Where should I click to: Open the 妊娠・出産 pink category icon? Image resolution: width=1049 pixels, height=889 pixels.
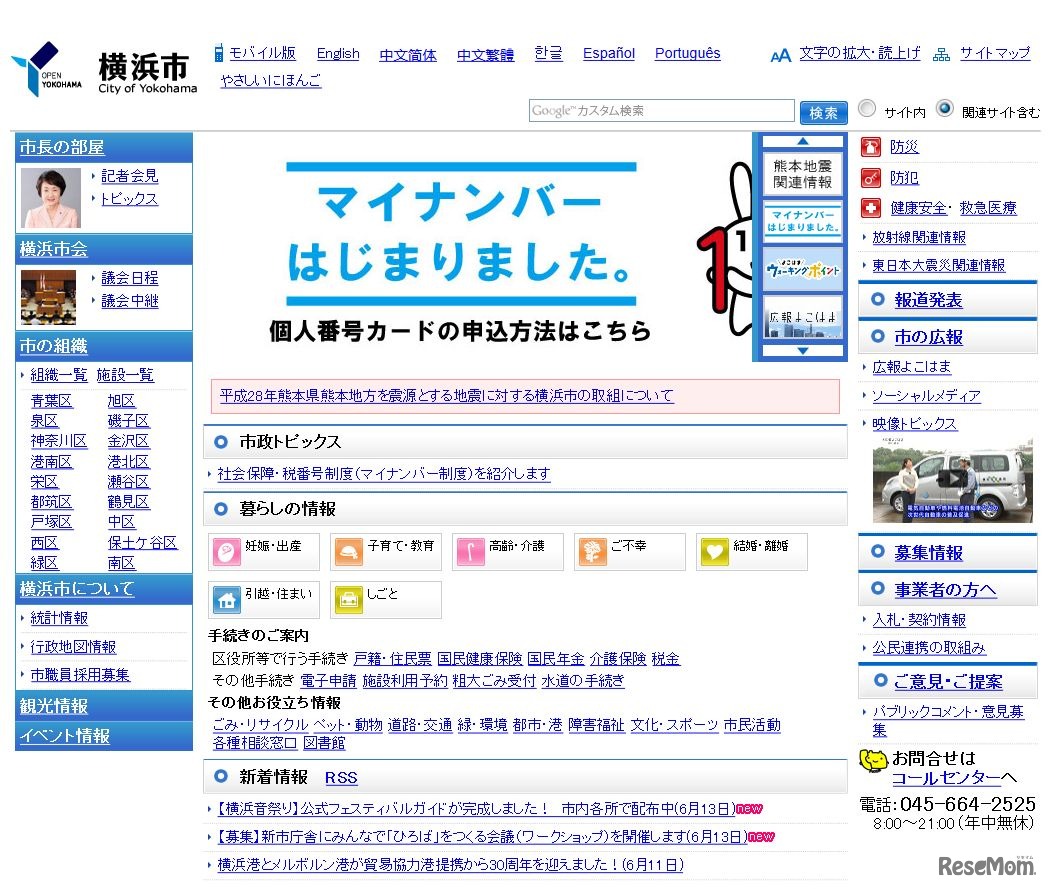coord(227,552)
